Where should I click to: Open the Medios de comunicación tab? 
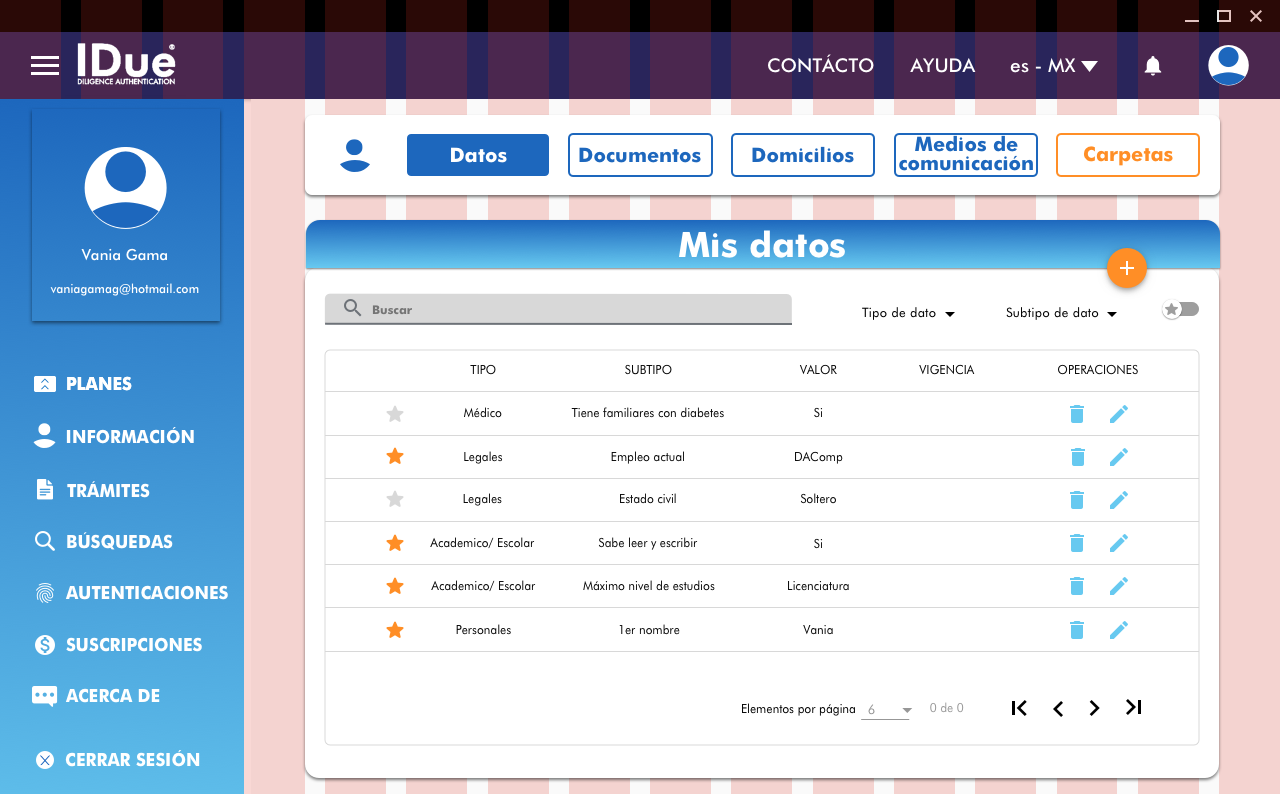(965, 155)
